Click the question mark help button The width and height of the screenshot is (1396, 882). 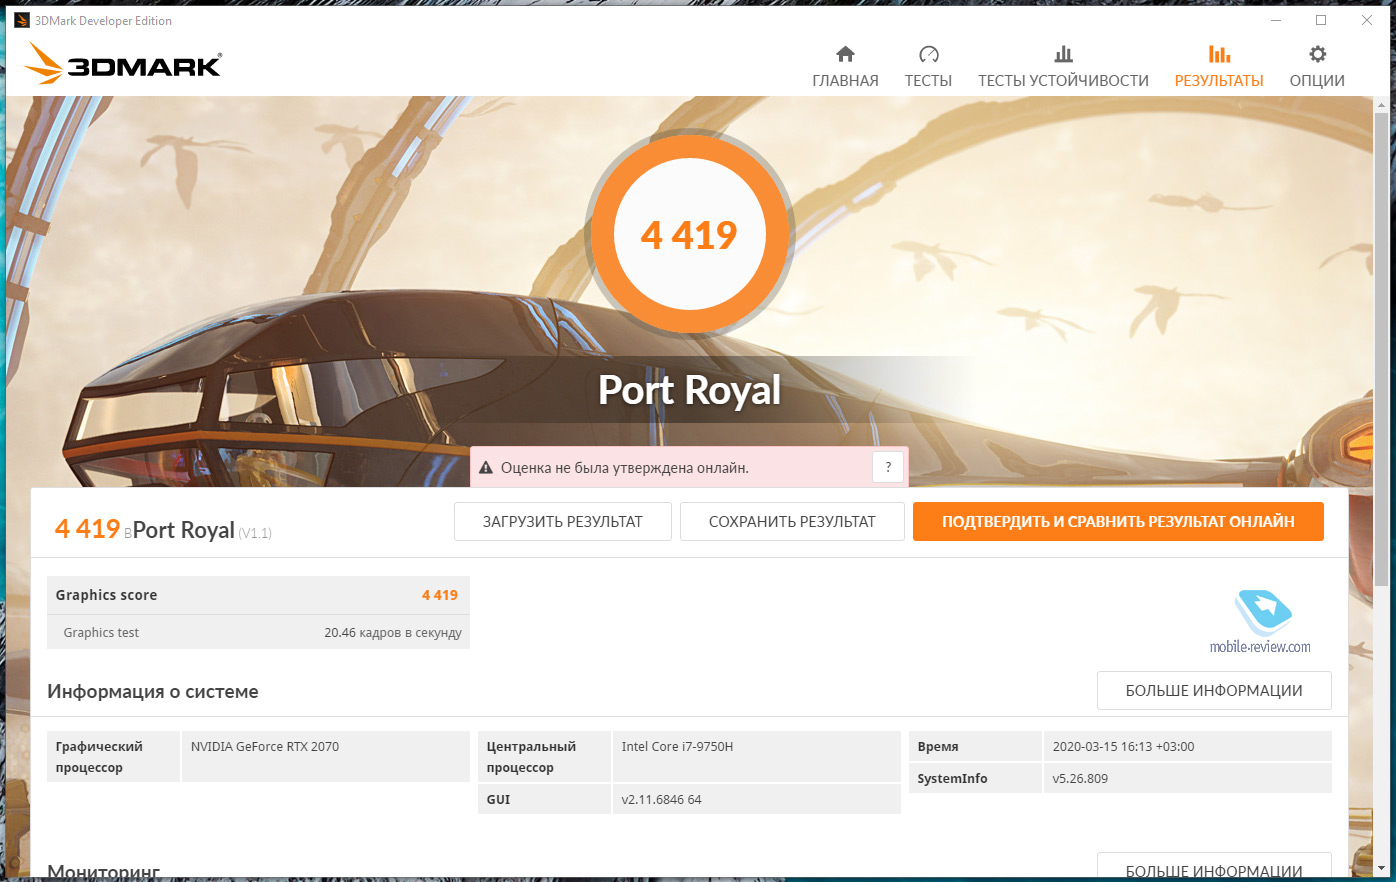click(888, 467)
